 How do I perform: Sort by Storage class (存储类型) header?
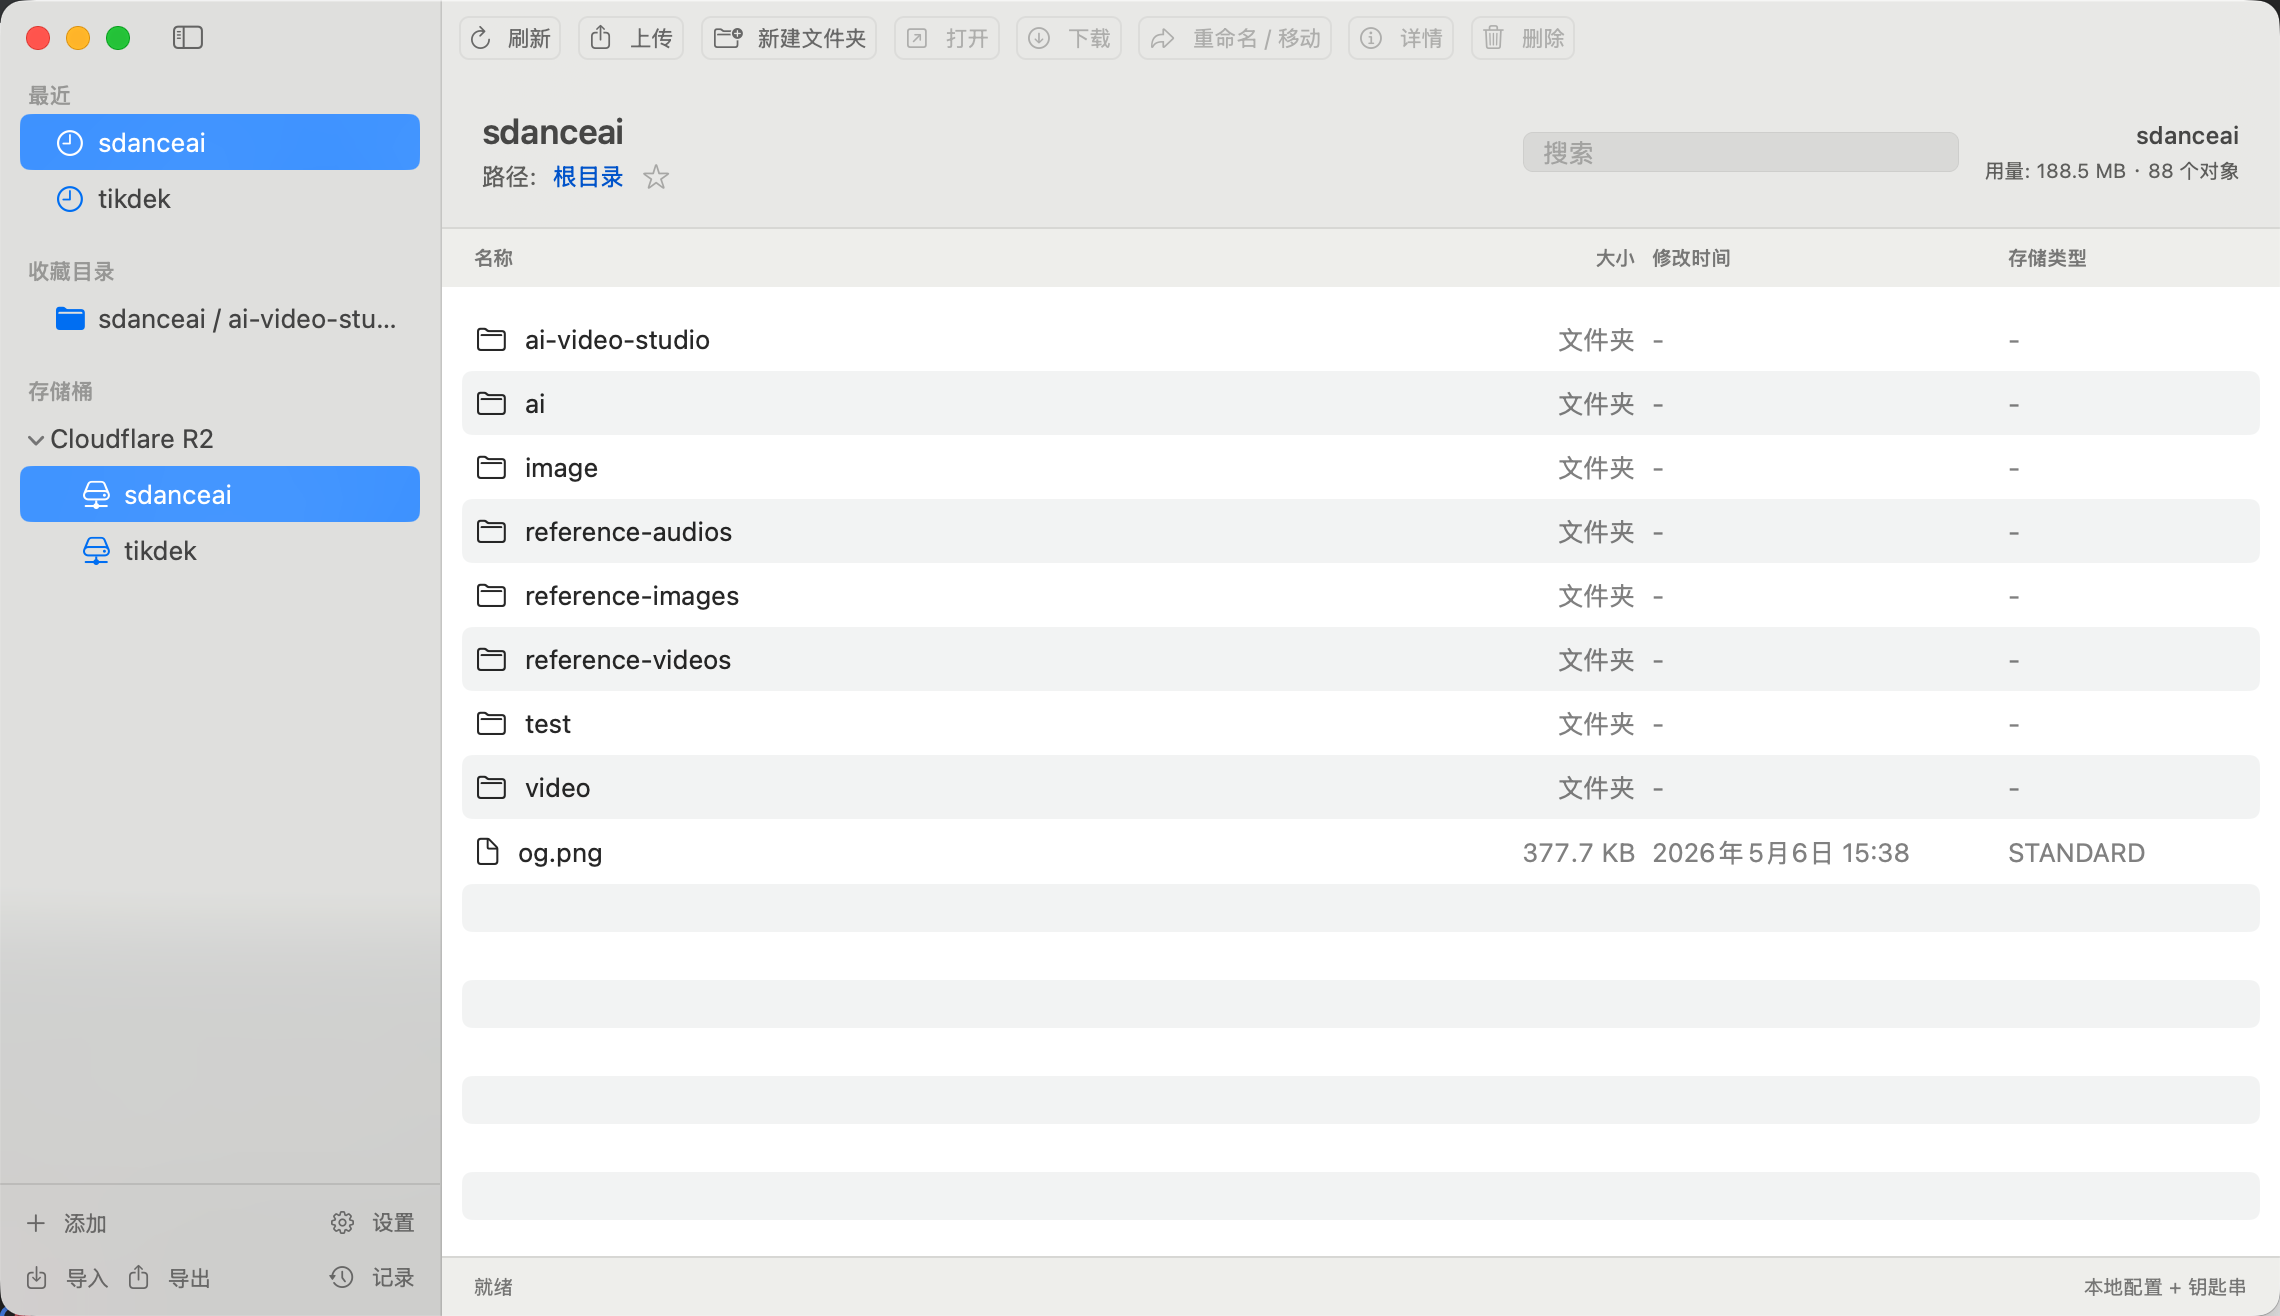point(2047,258)
